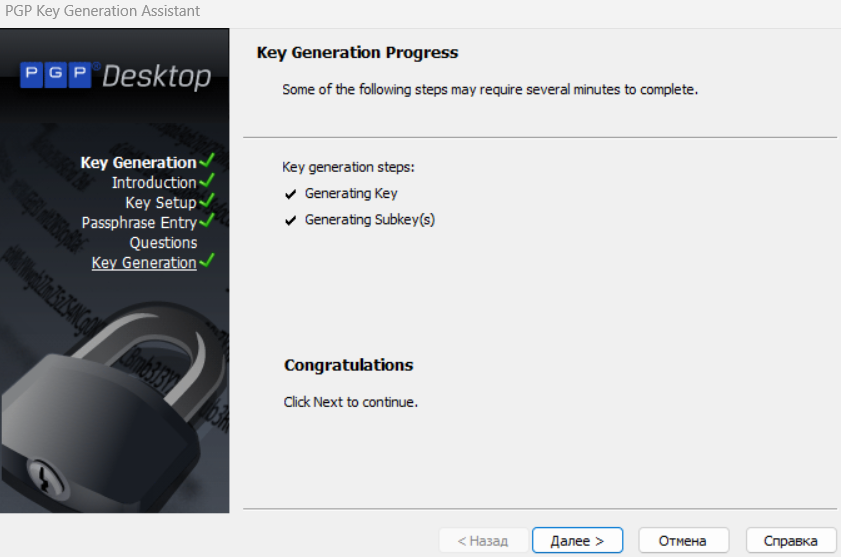The image size is (841, 557).
Task: Select the Passphrase Entry step in sidebar
Action: (139, 223)
